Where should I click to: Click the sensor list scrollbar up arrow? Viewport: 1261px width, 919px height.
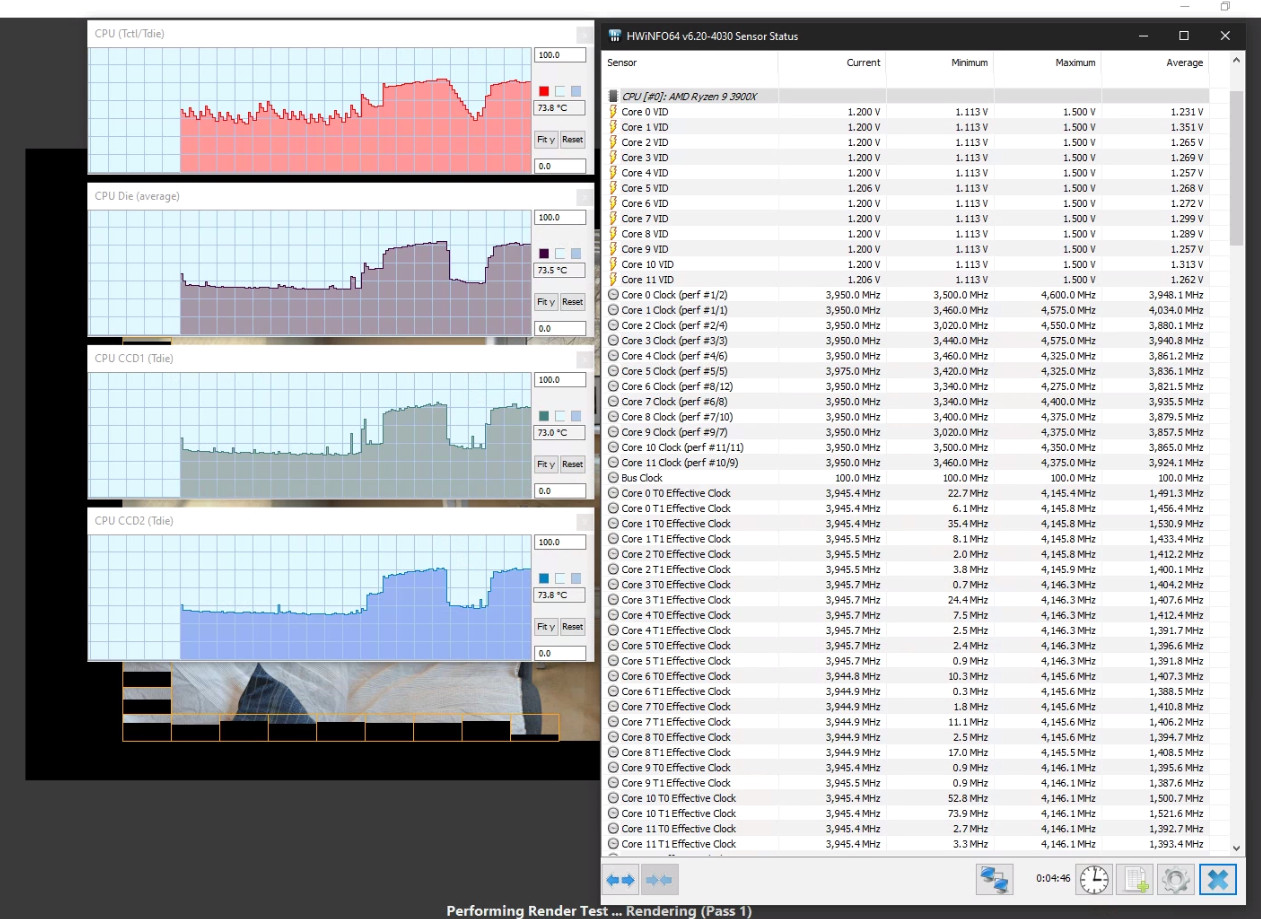(1237, 62)
